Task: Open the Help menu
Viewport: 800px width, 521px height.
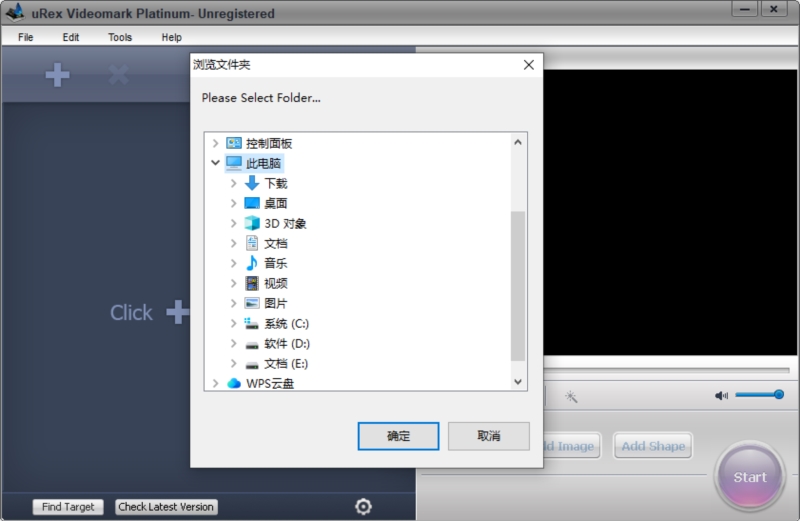Action: [x=171, y=37]
